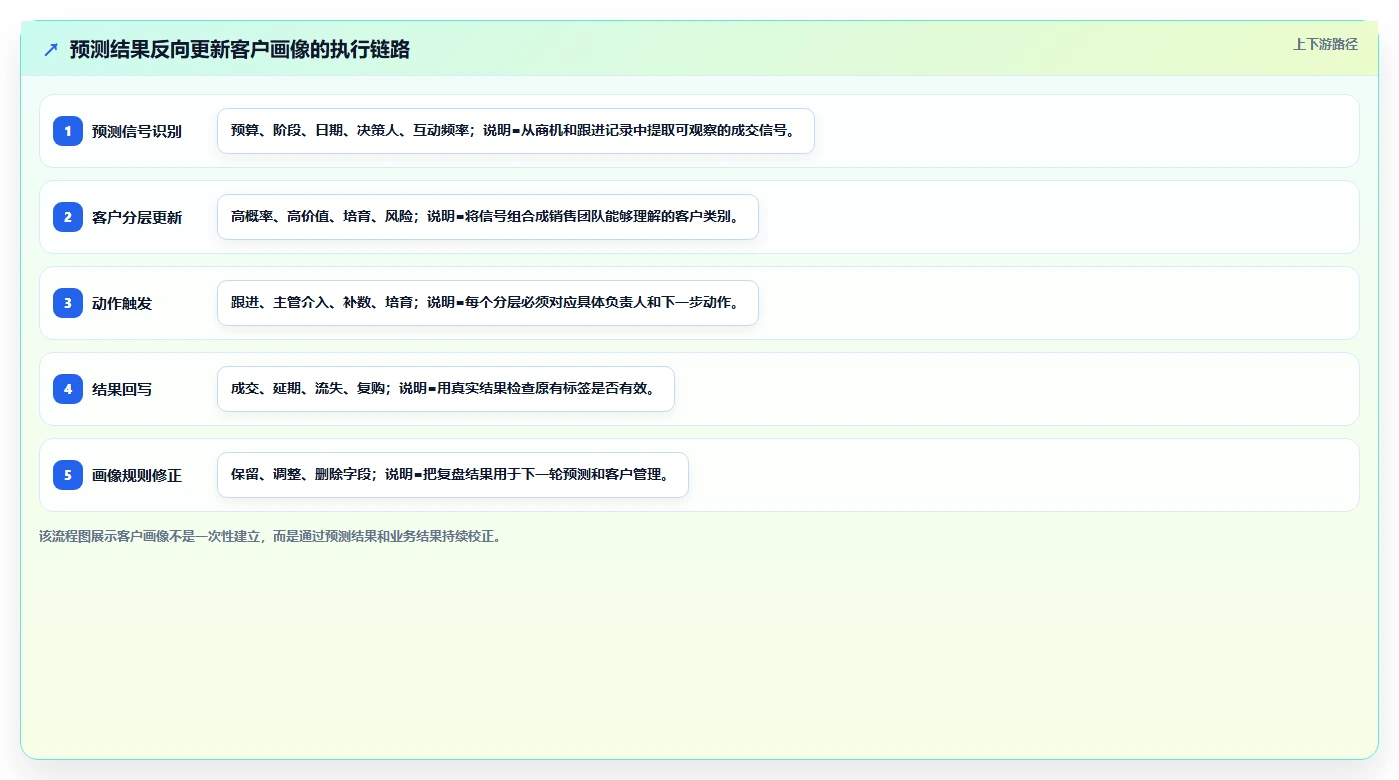Click the footnote text 该流程图展示客户画像
The image size is (1399, 780).
pos(272,536)
